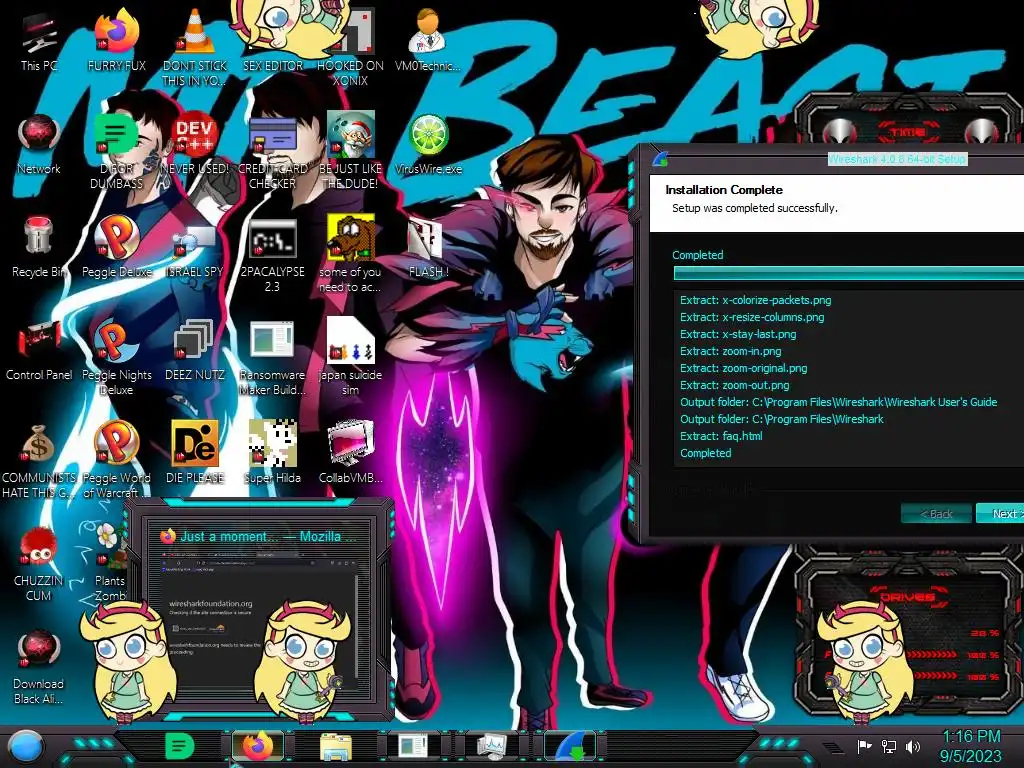Open the VLC cone shortcut on desktop

point(195,47)
